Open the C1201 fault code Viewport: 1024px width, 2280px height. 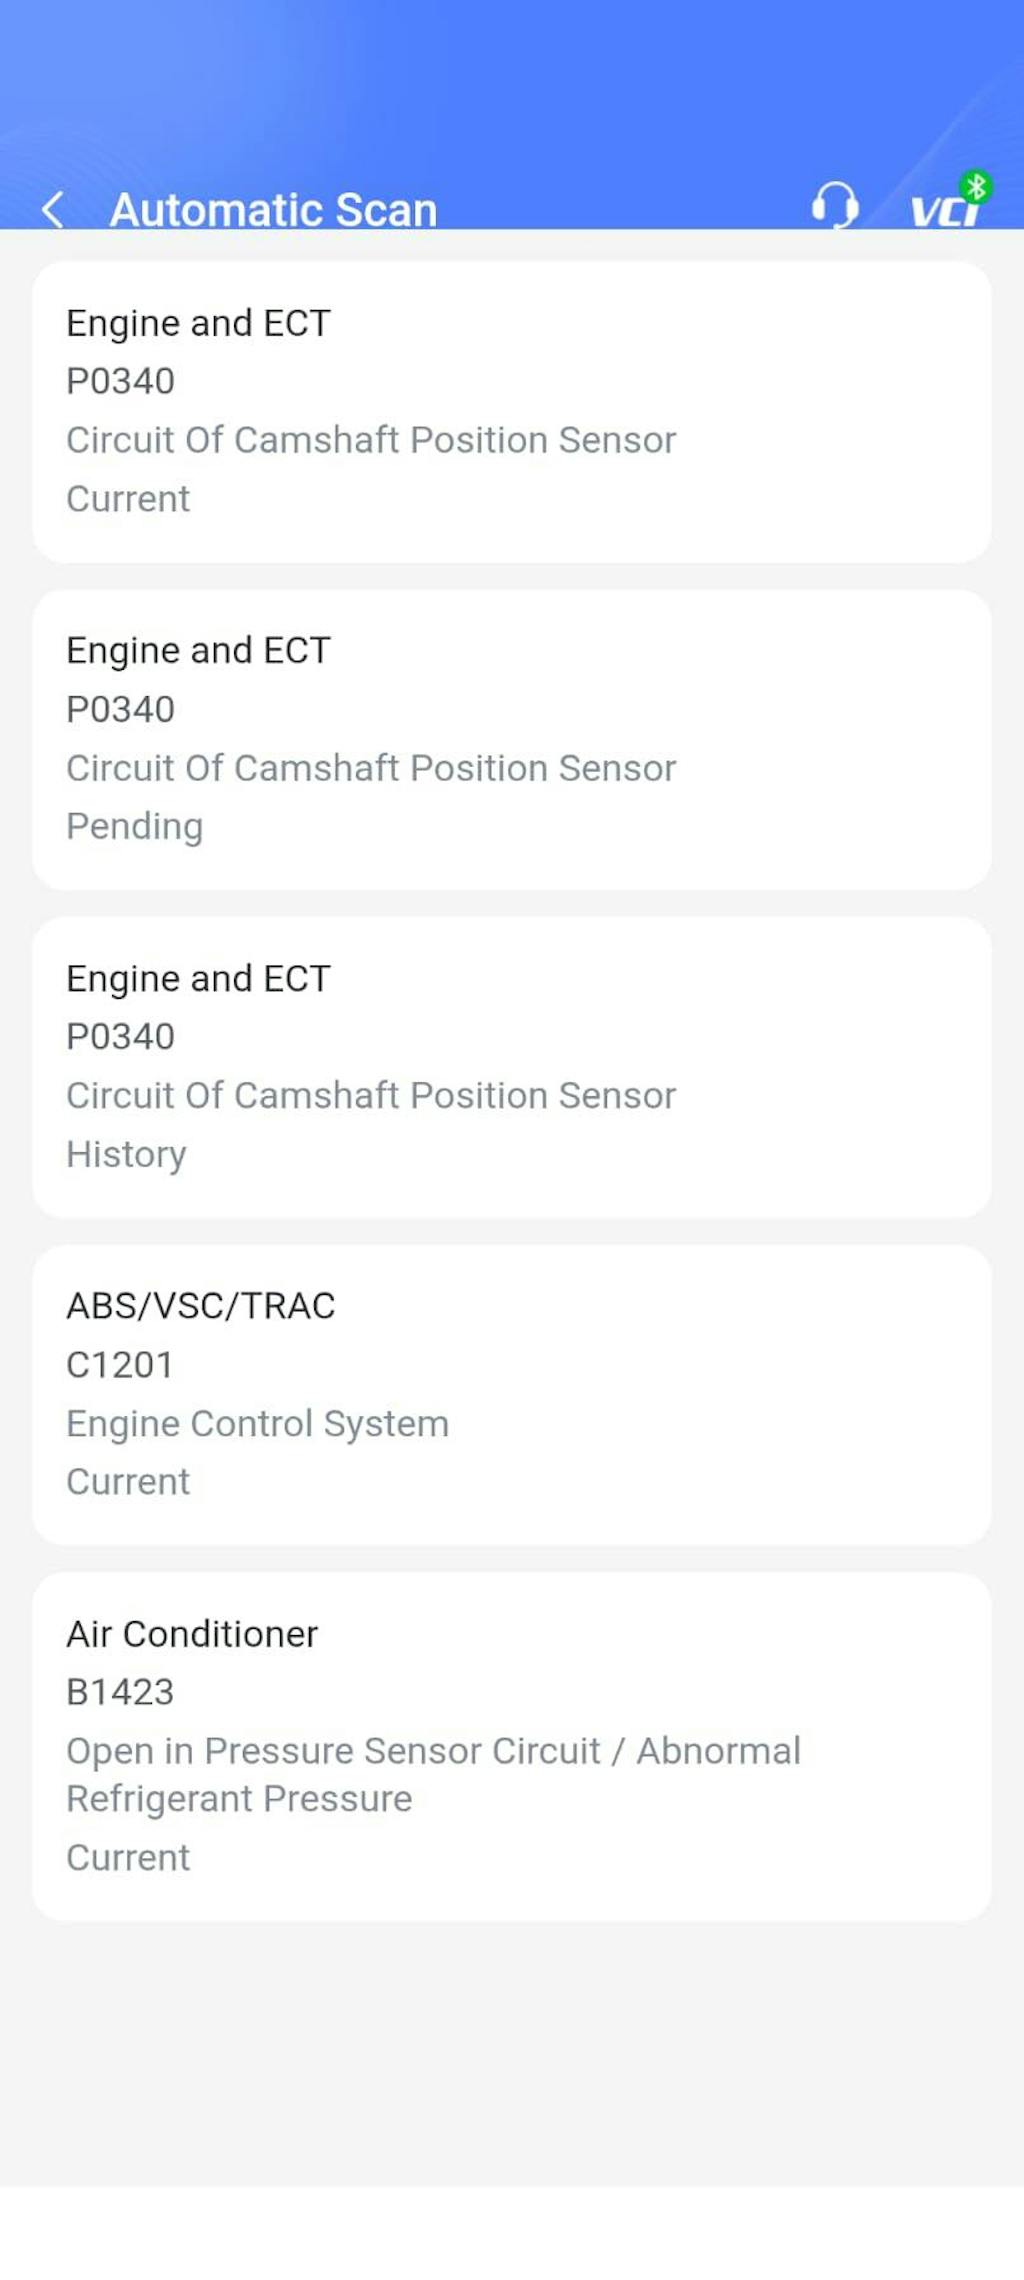(120, 1364)
